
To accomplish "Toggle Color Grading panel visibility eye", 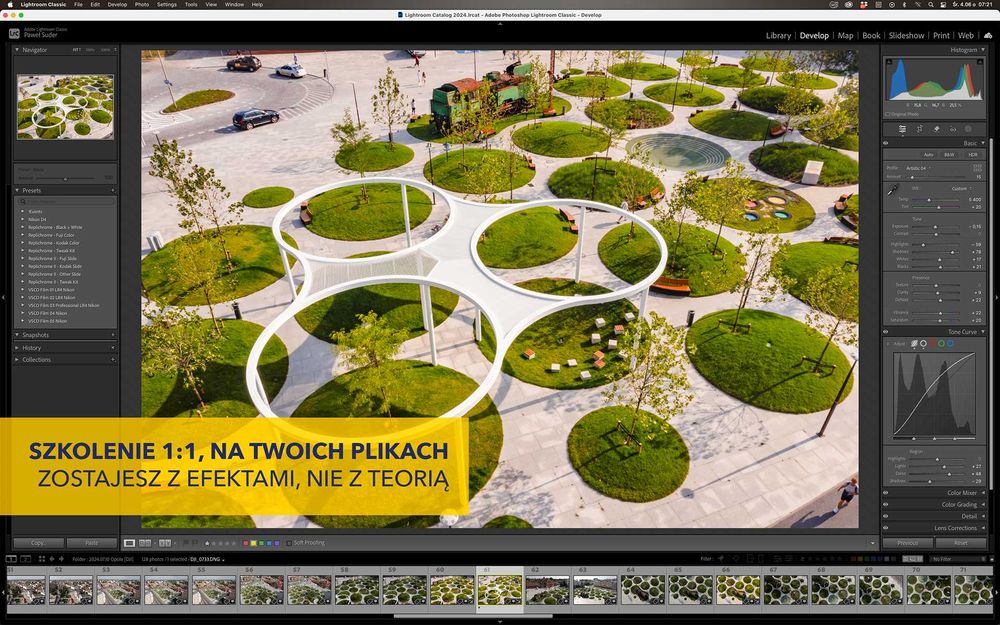I will pos(886,504).
